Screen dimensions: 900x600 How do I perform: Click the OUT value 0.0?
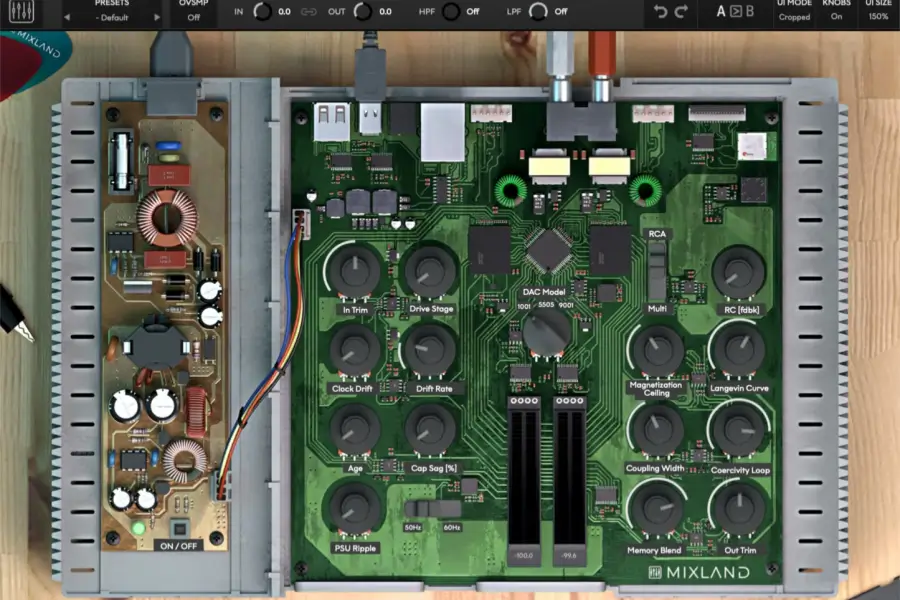click(x=385, y=11)
